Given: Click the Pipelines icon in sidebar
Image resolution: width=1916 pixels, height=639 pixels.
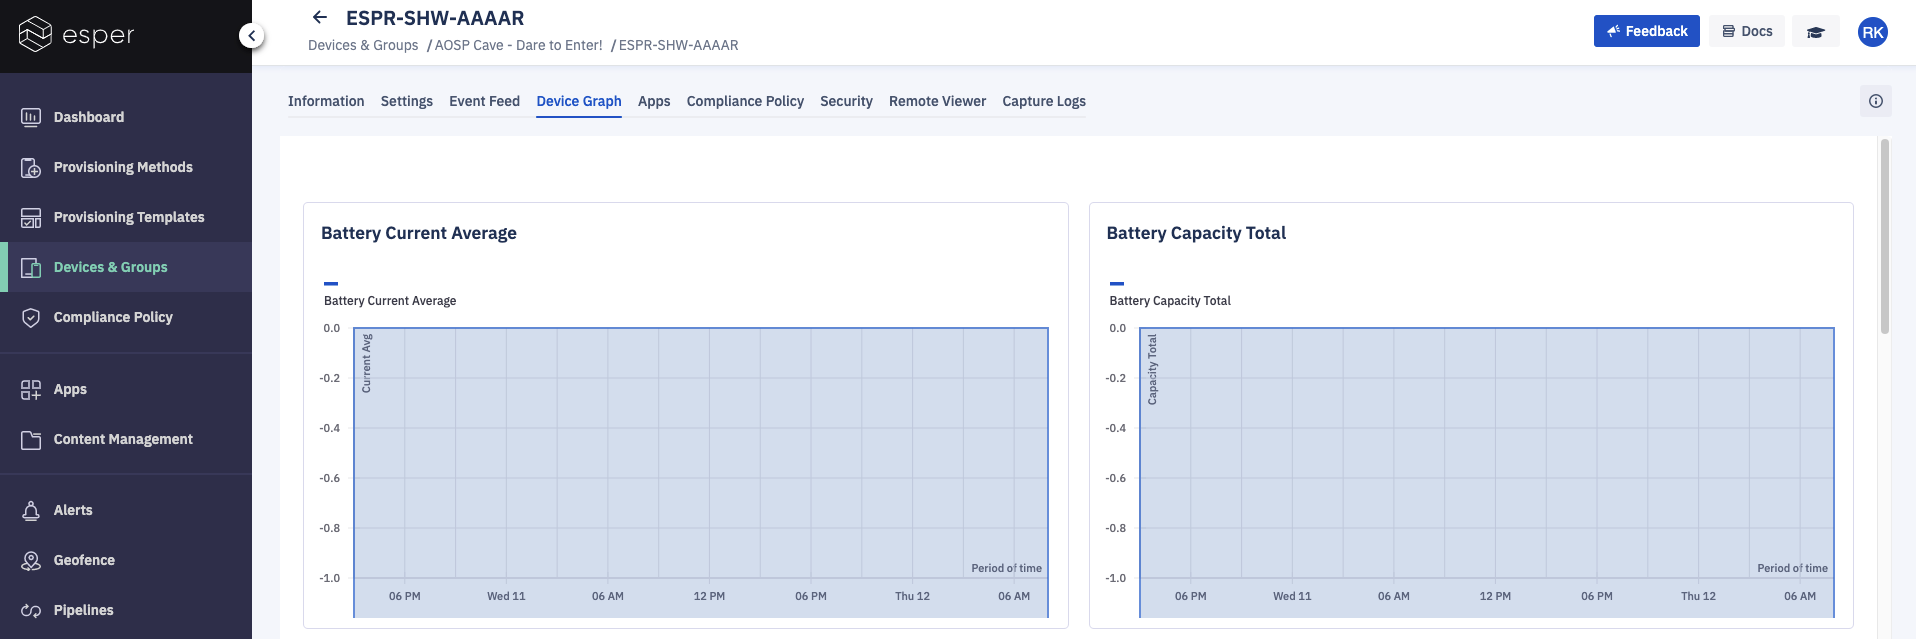Looking at the screenshot, I should [31, 610].
